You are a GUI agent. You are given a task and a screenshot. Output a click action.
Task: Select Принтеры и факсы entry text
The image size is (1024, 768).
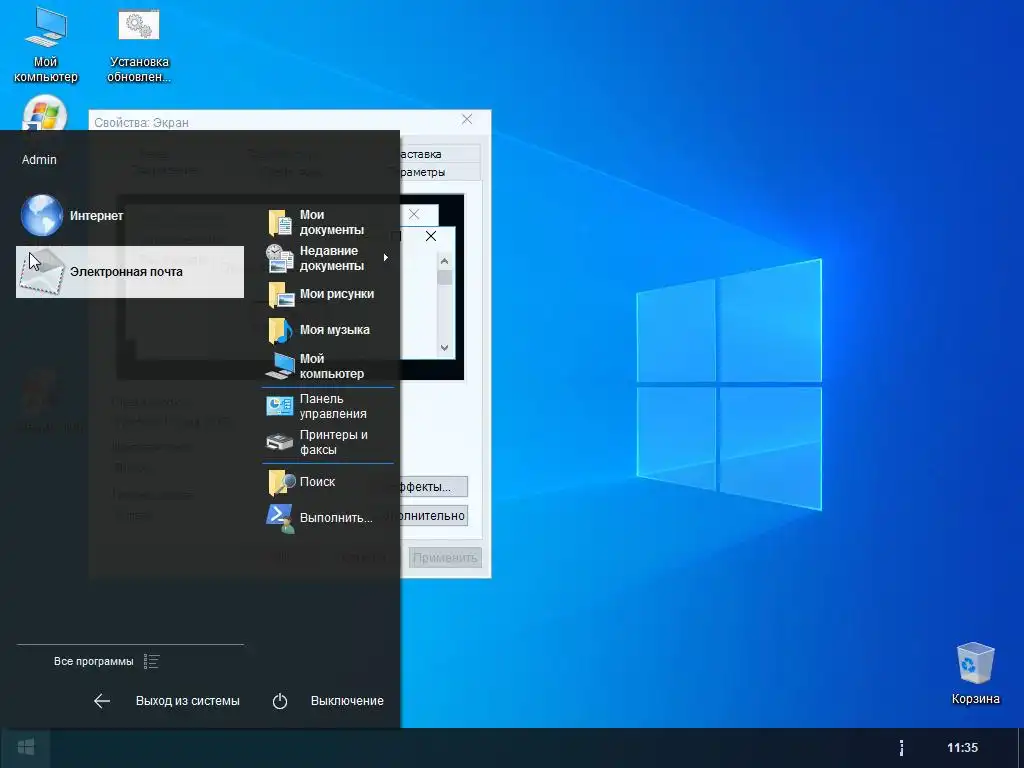333,442
